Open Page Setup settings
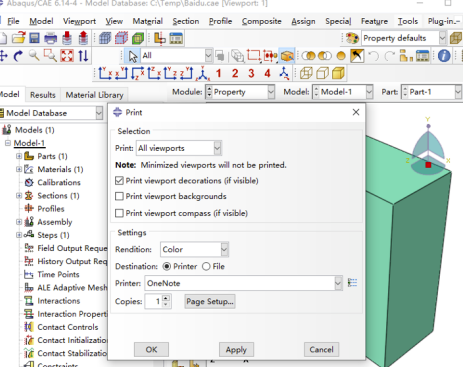 pyautogui.click(x=210, y=301)
